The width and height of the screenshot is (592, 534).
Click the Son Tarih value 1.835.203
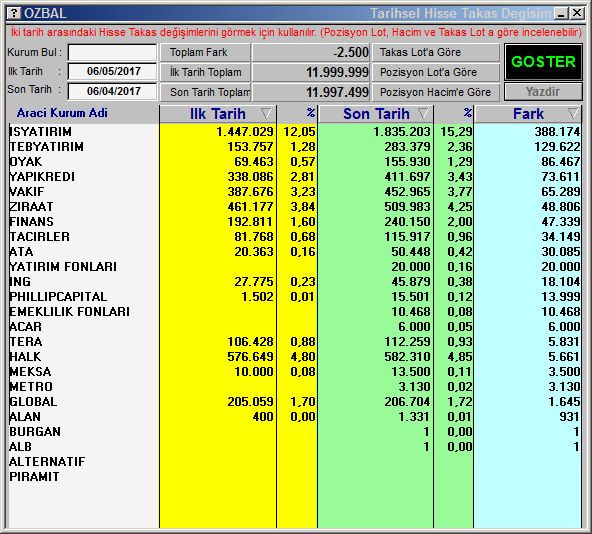tap(402, 131)
